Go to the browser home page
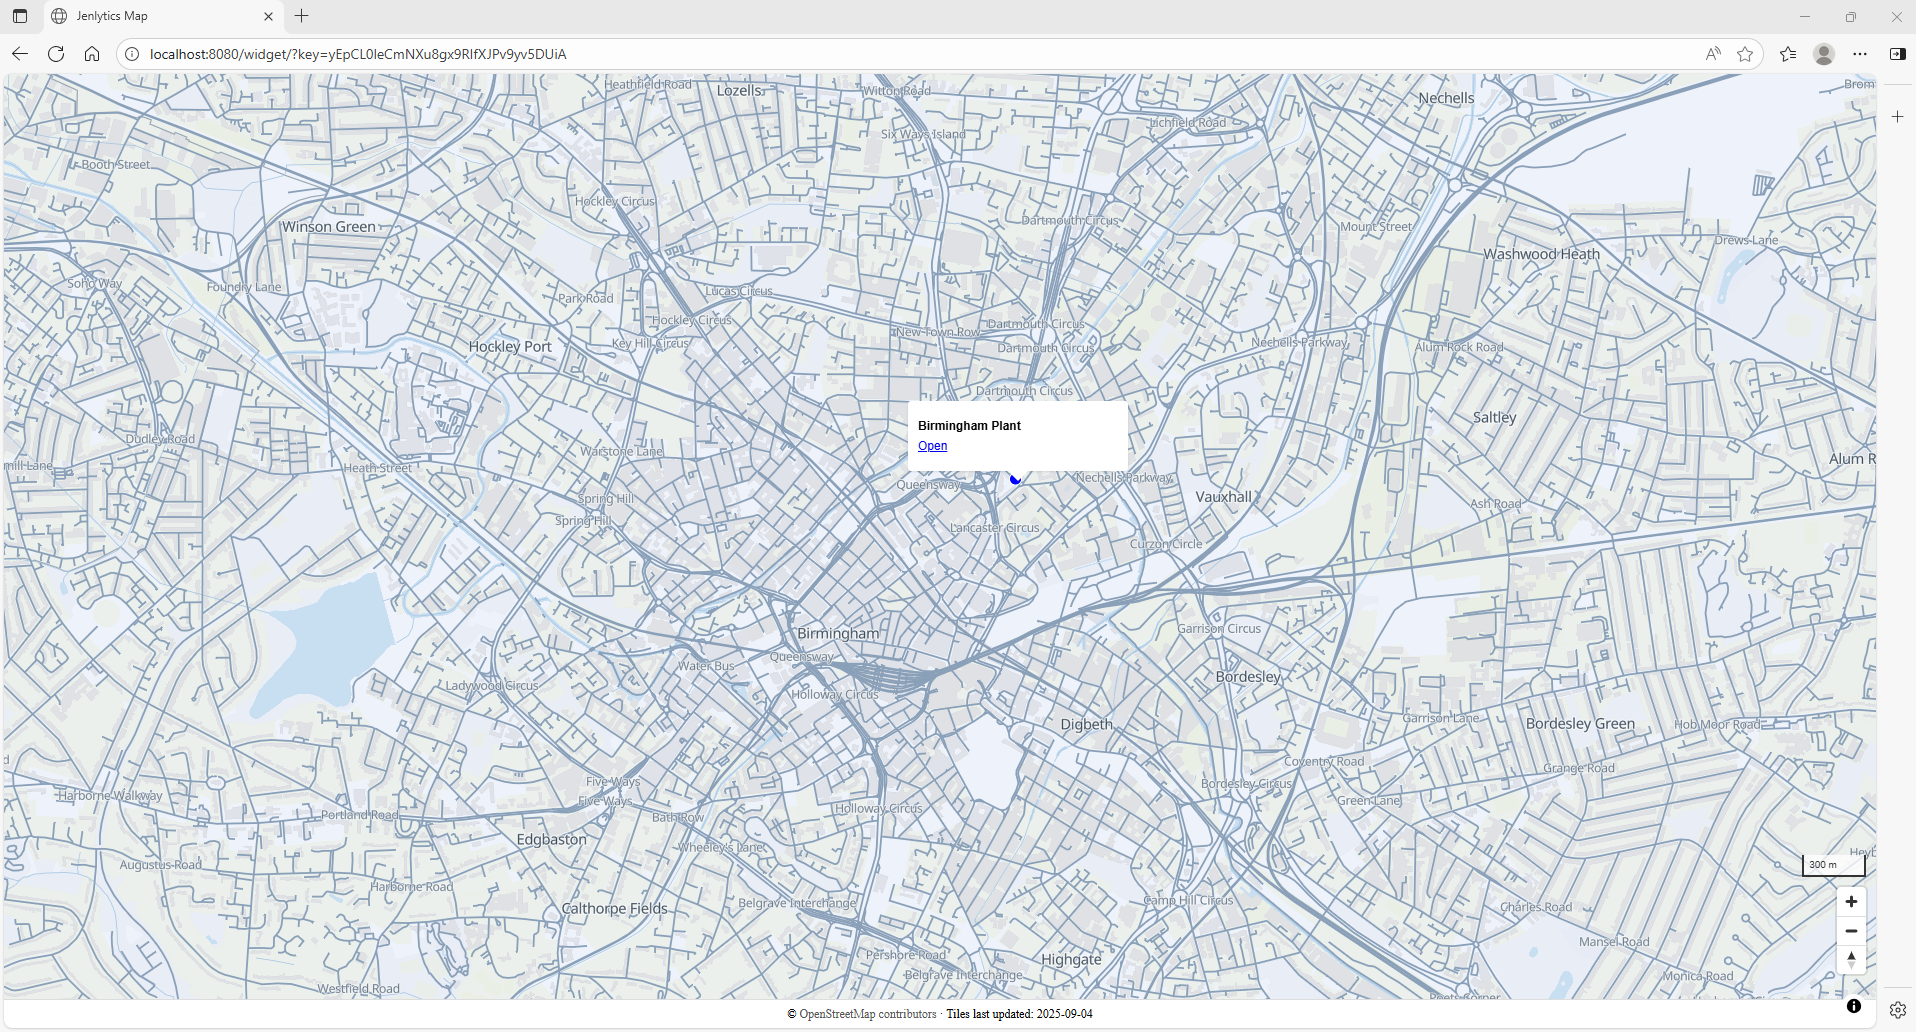This screenshot has width=1916, height=1032. (92, 54)
